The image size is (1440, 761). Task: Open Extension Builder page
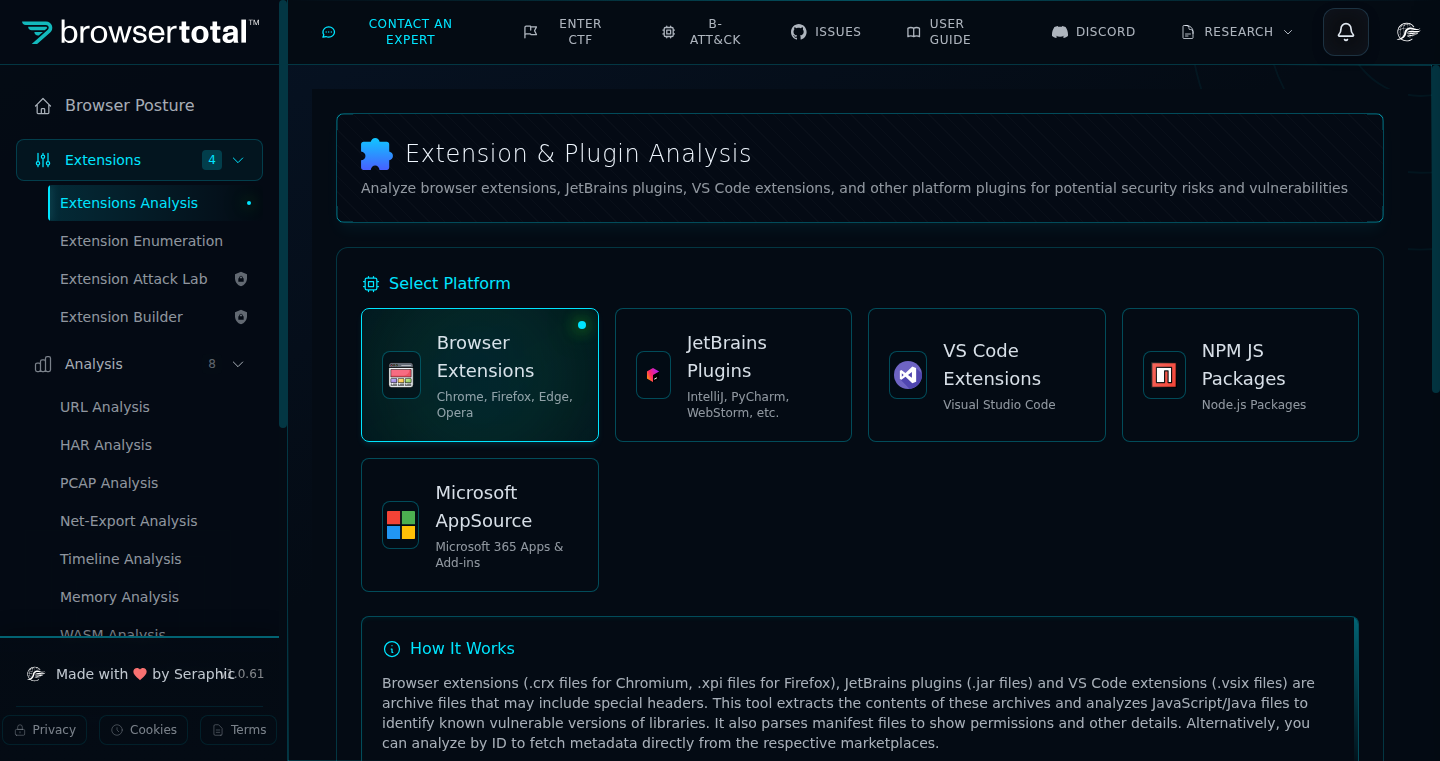tap(155, 317)
